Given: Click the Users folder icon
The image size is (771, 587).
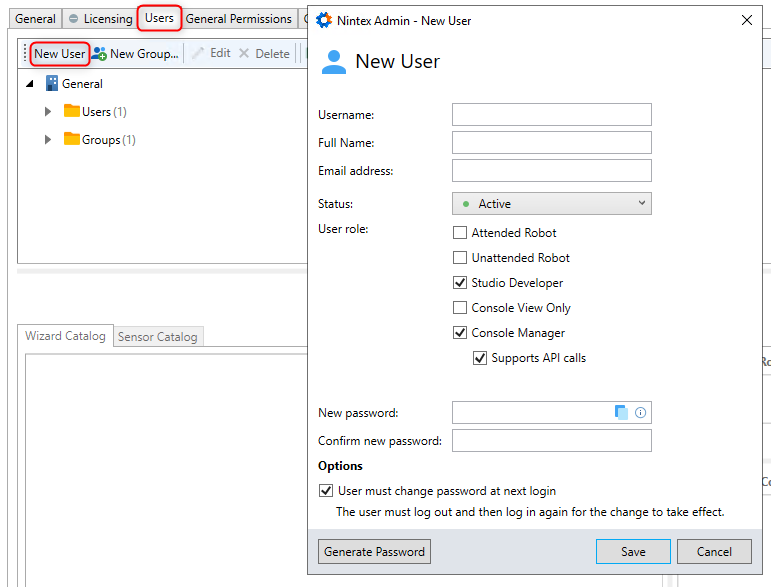Looking at the screenshot, I should (72, 111).
